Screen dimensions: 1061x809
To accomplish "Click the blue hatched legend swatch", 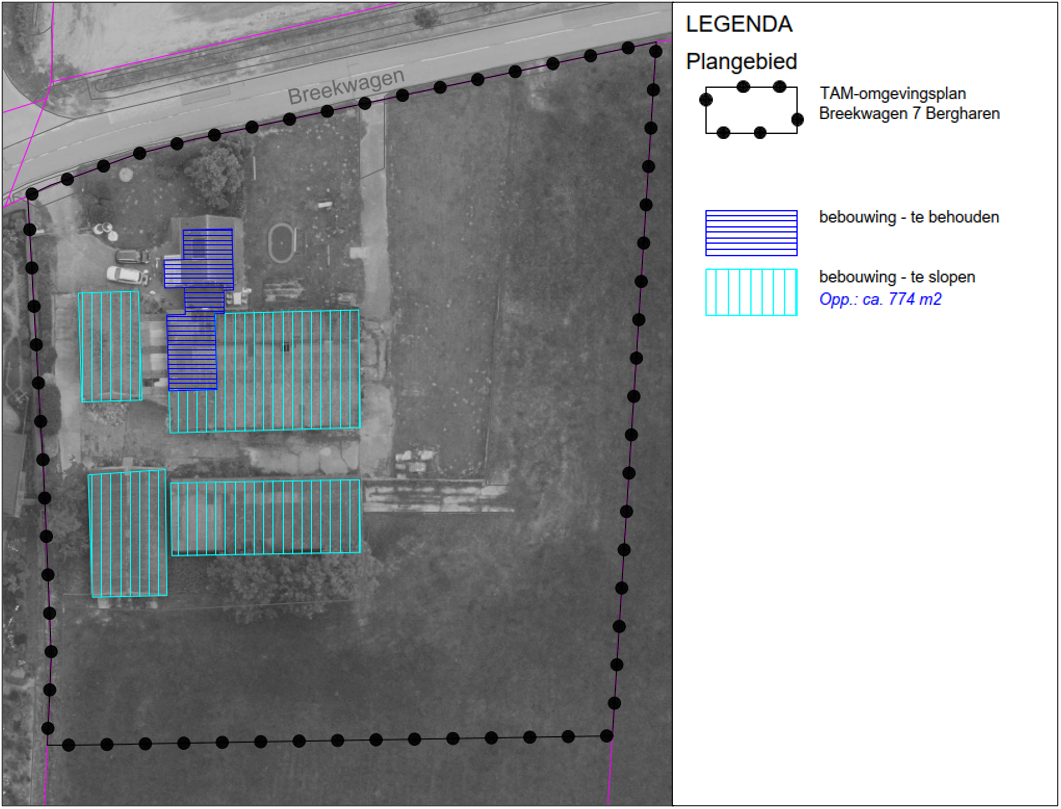I will tap(751, 233).
